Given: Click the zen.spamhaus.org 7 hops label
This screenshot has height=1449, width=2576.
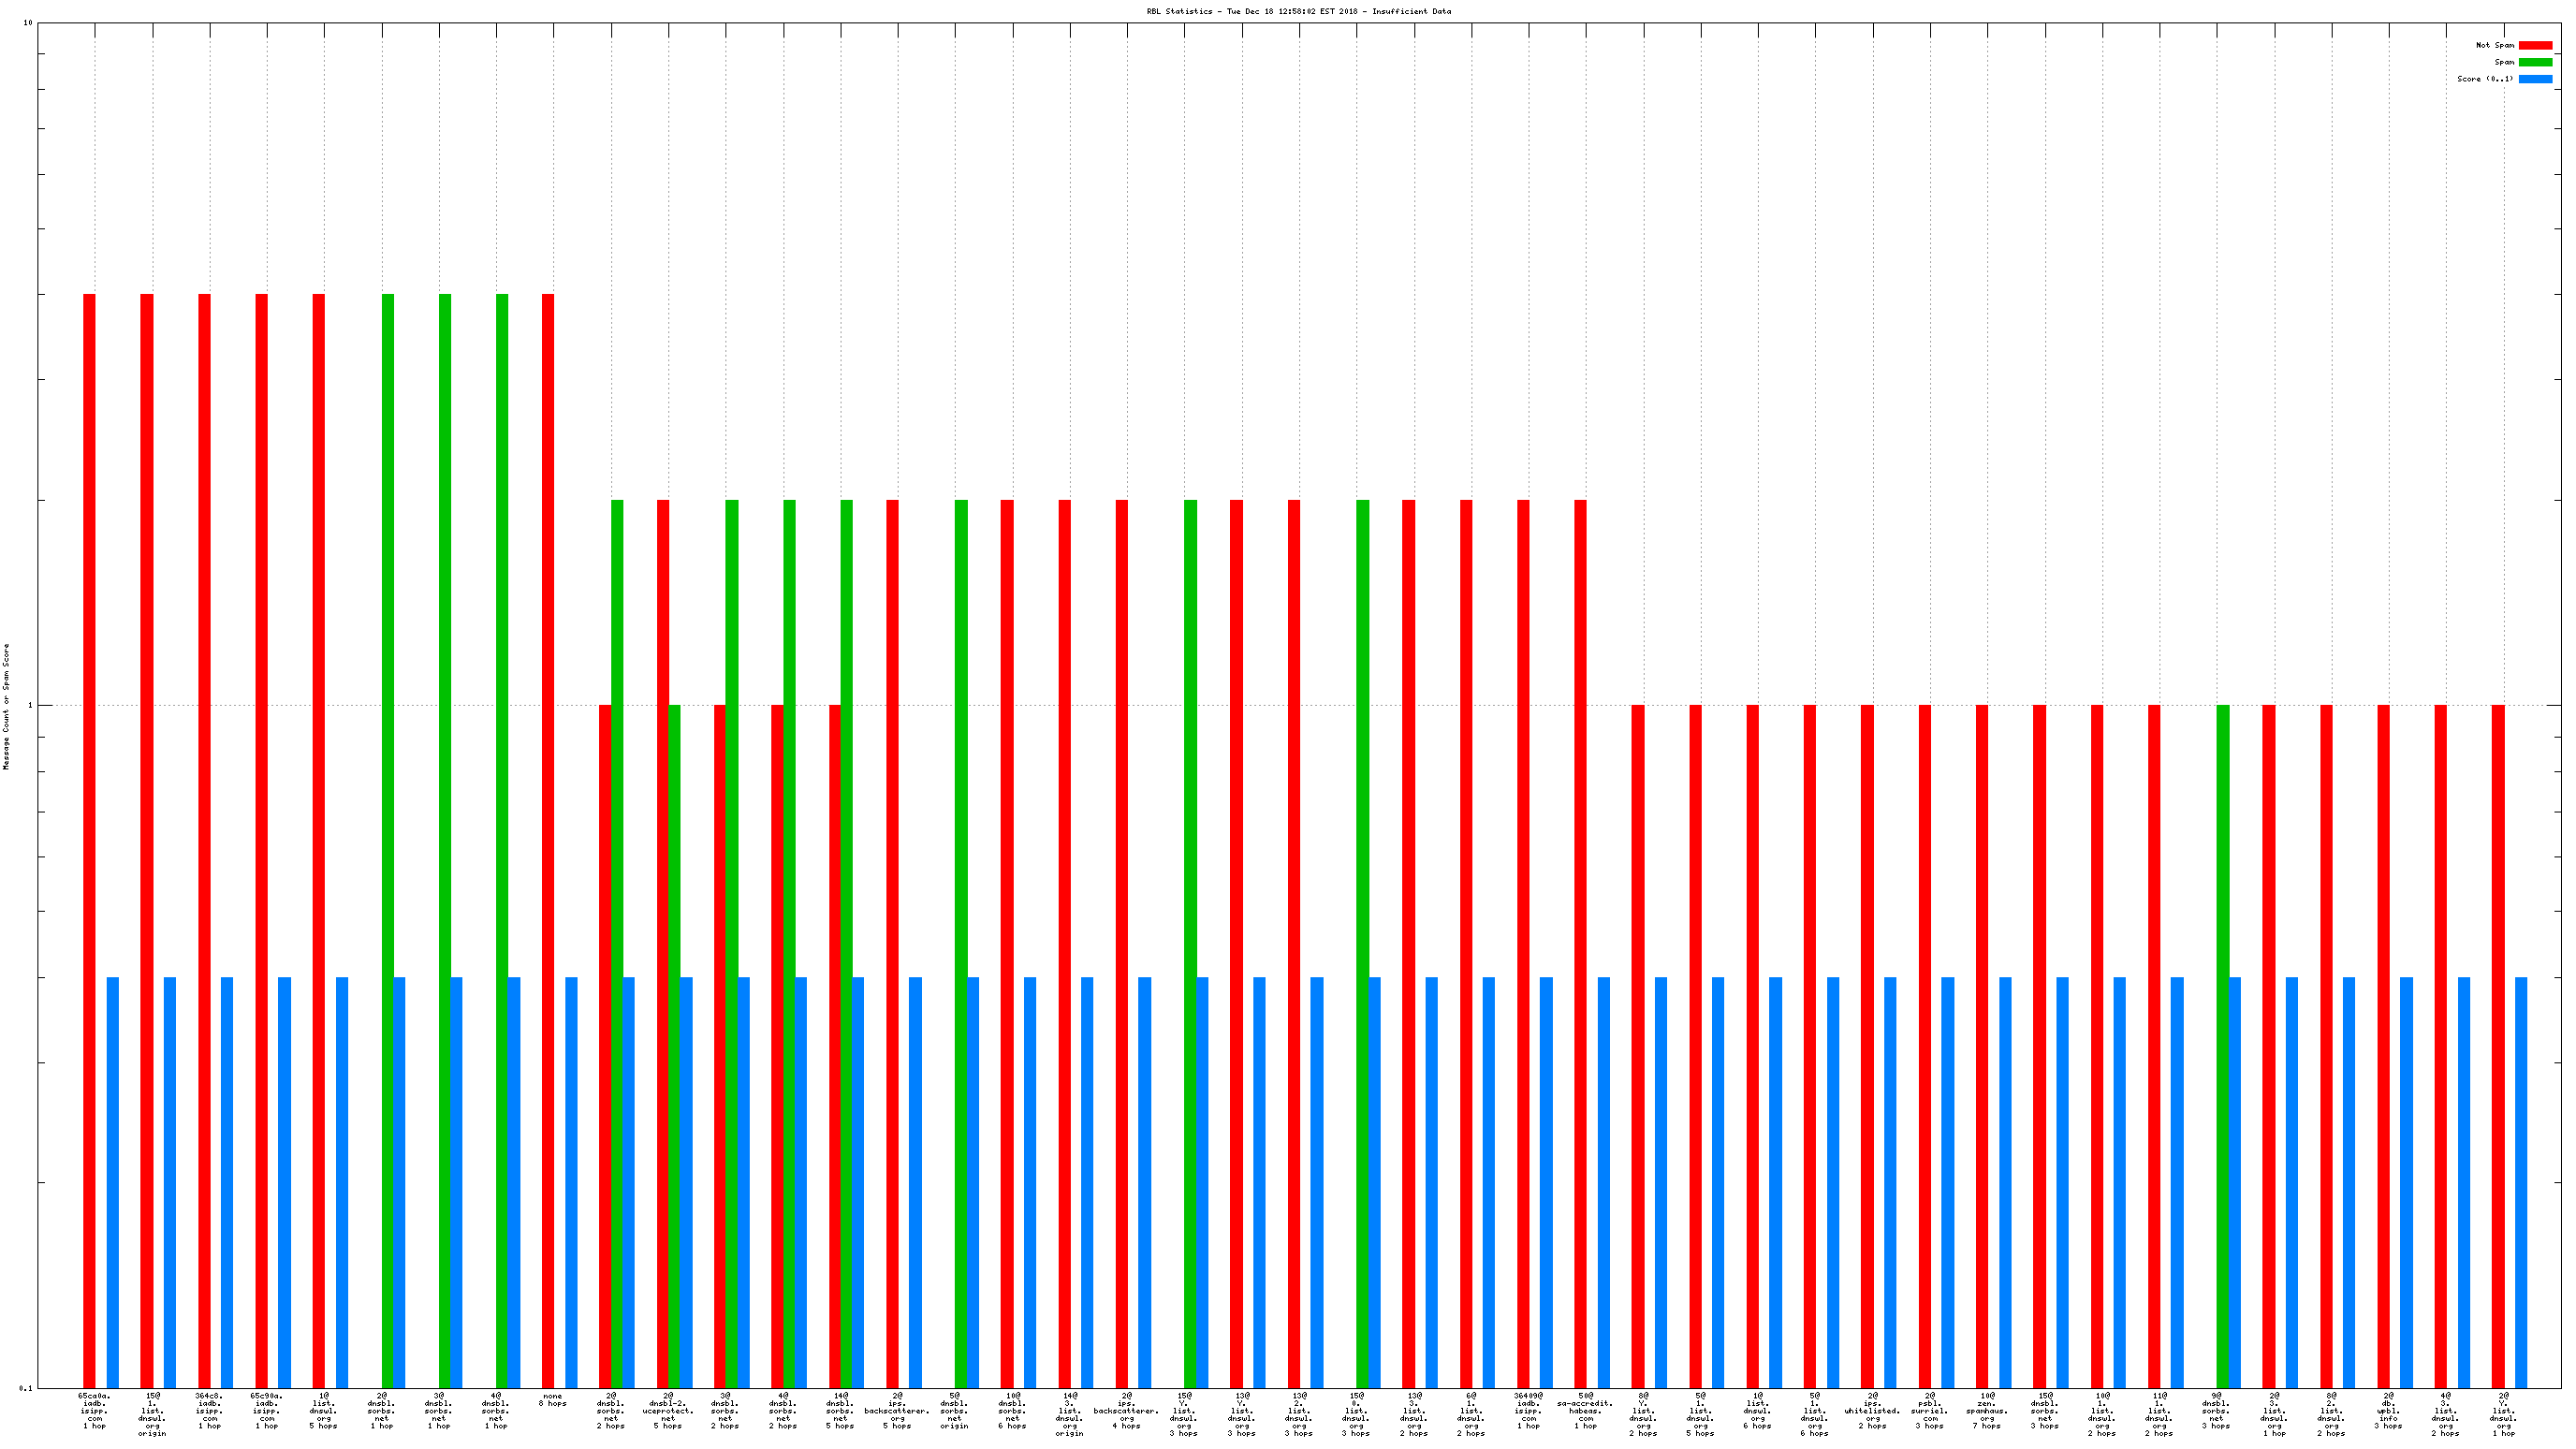Looking at the screenshot, I should coord(1987,1411).
